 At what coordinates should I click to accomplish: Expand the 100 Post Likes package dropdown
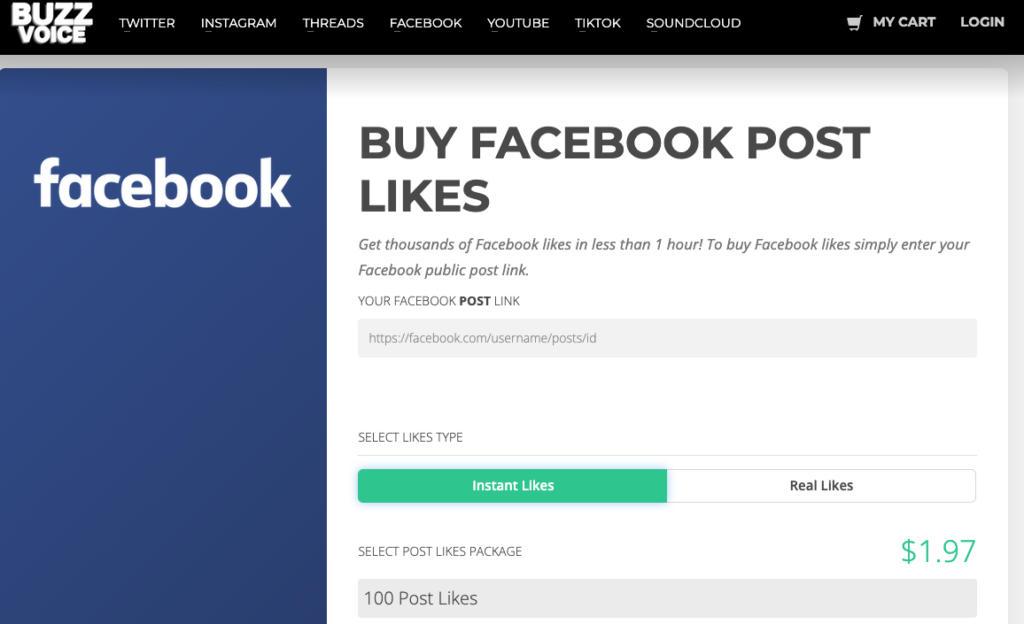pos(667,598)
